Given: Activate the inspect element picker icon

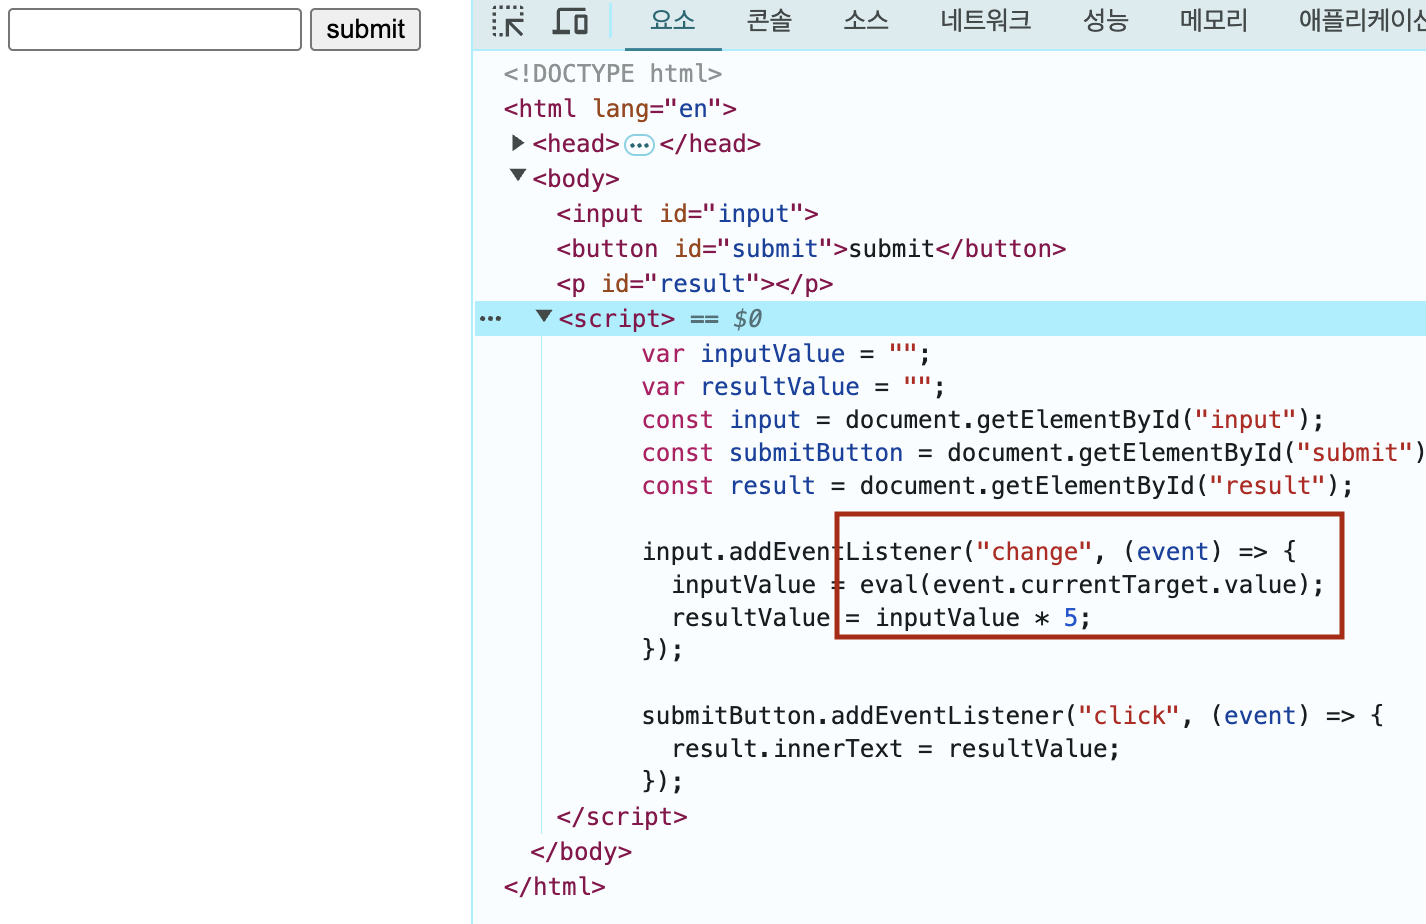Looking at the screenshot, I should [x=508, y=21].
